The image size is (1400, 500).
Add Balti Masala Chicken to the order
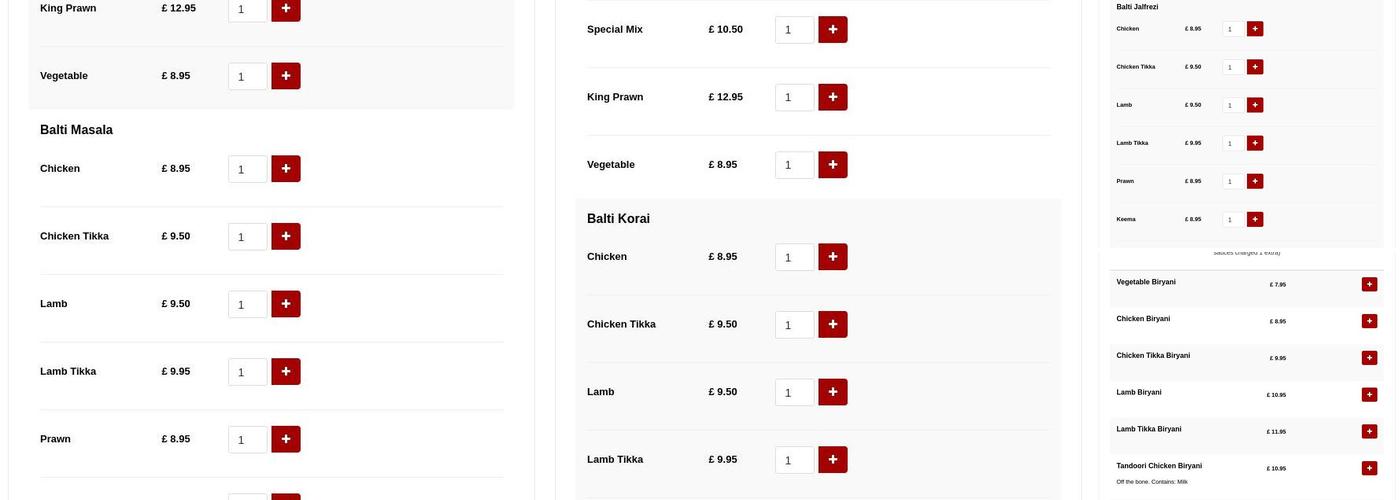(286, 169)
